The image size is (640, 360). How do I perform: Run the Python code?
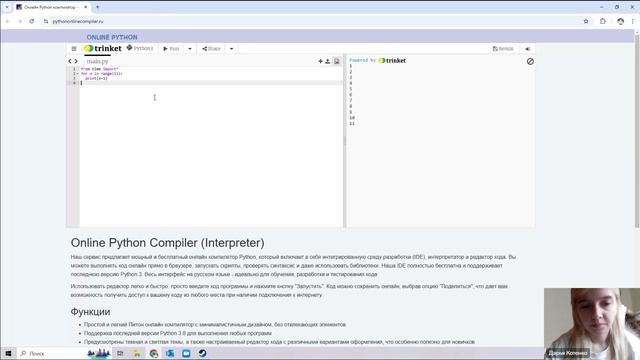(x=171, y=49)
